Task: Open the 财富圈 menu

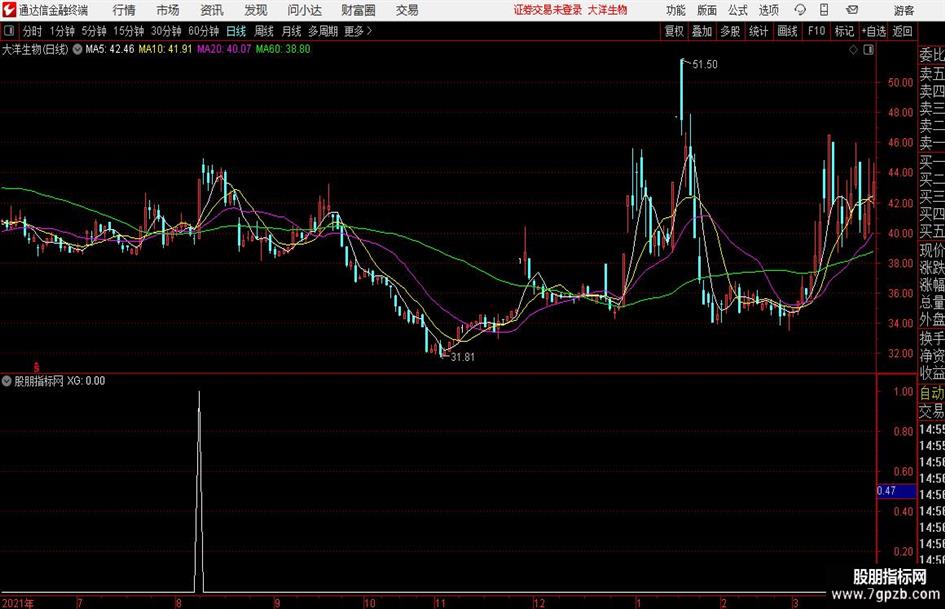Action: coord(358,10)
